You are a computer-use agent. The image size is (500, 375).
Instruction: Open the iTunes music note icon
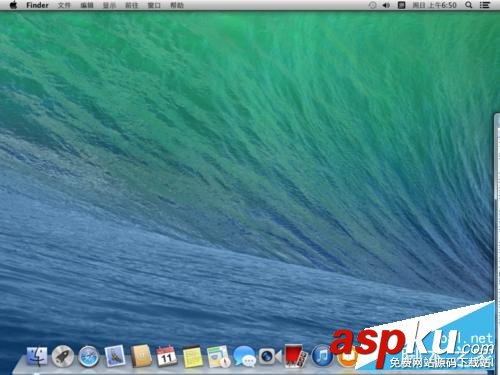click(x=322, y=356)
